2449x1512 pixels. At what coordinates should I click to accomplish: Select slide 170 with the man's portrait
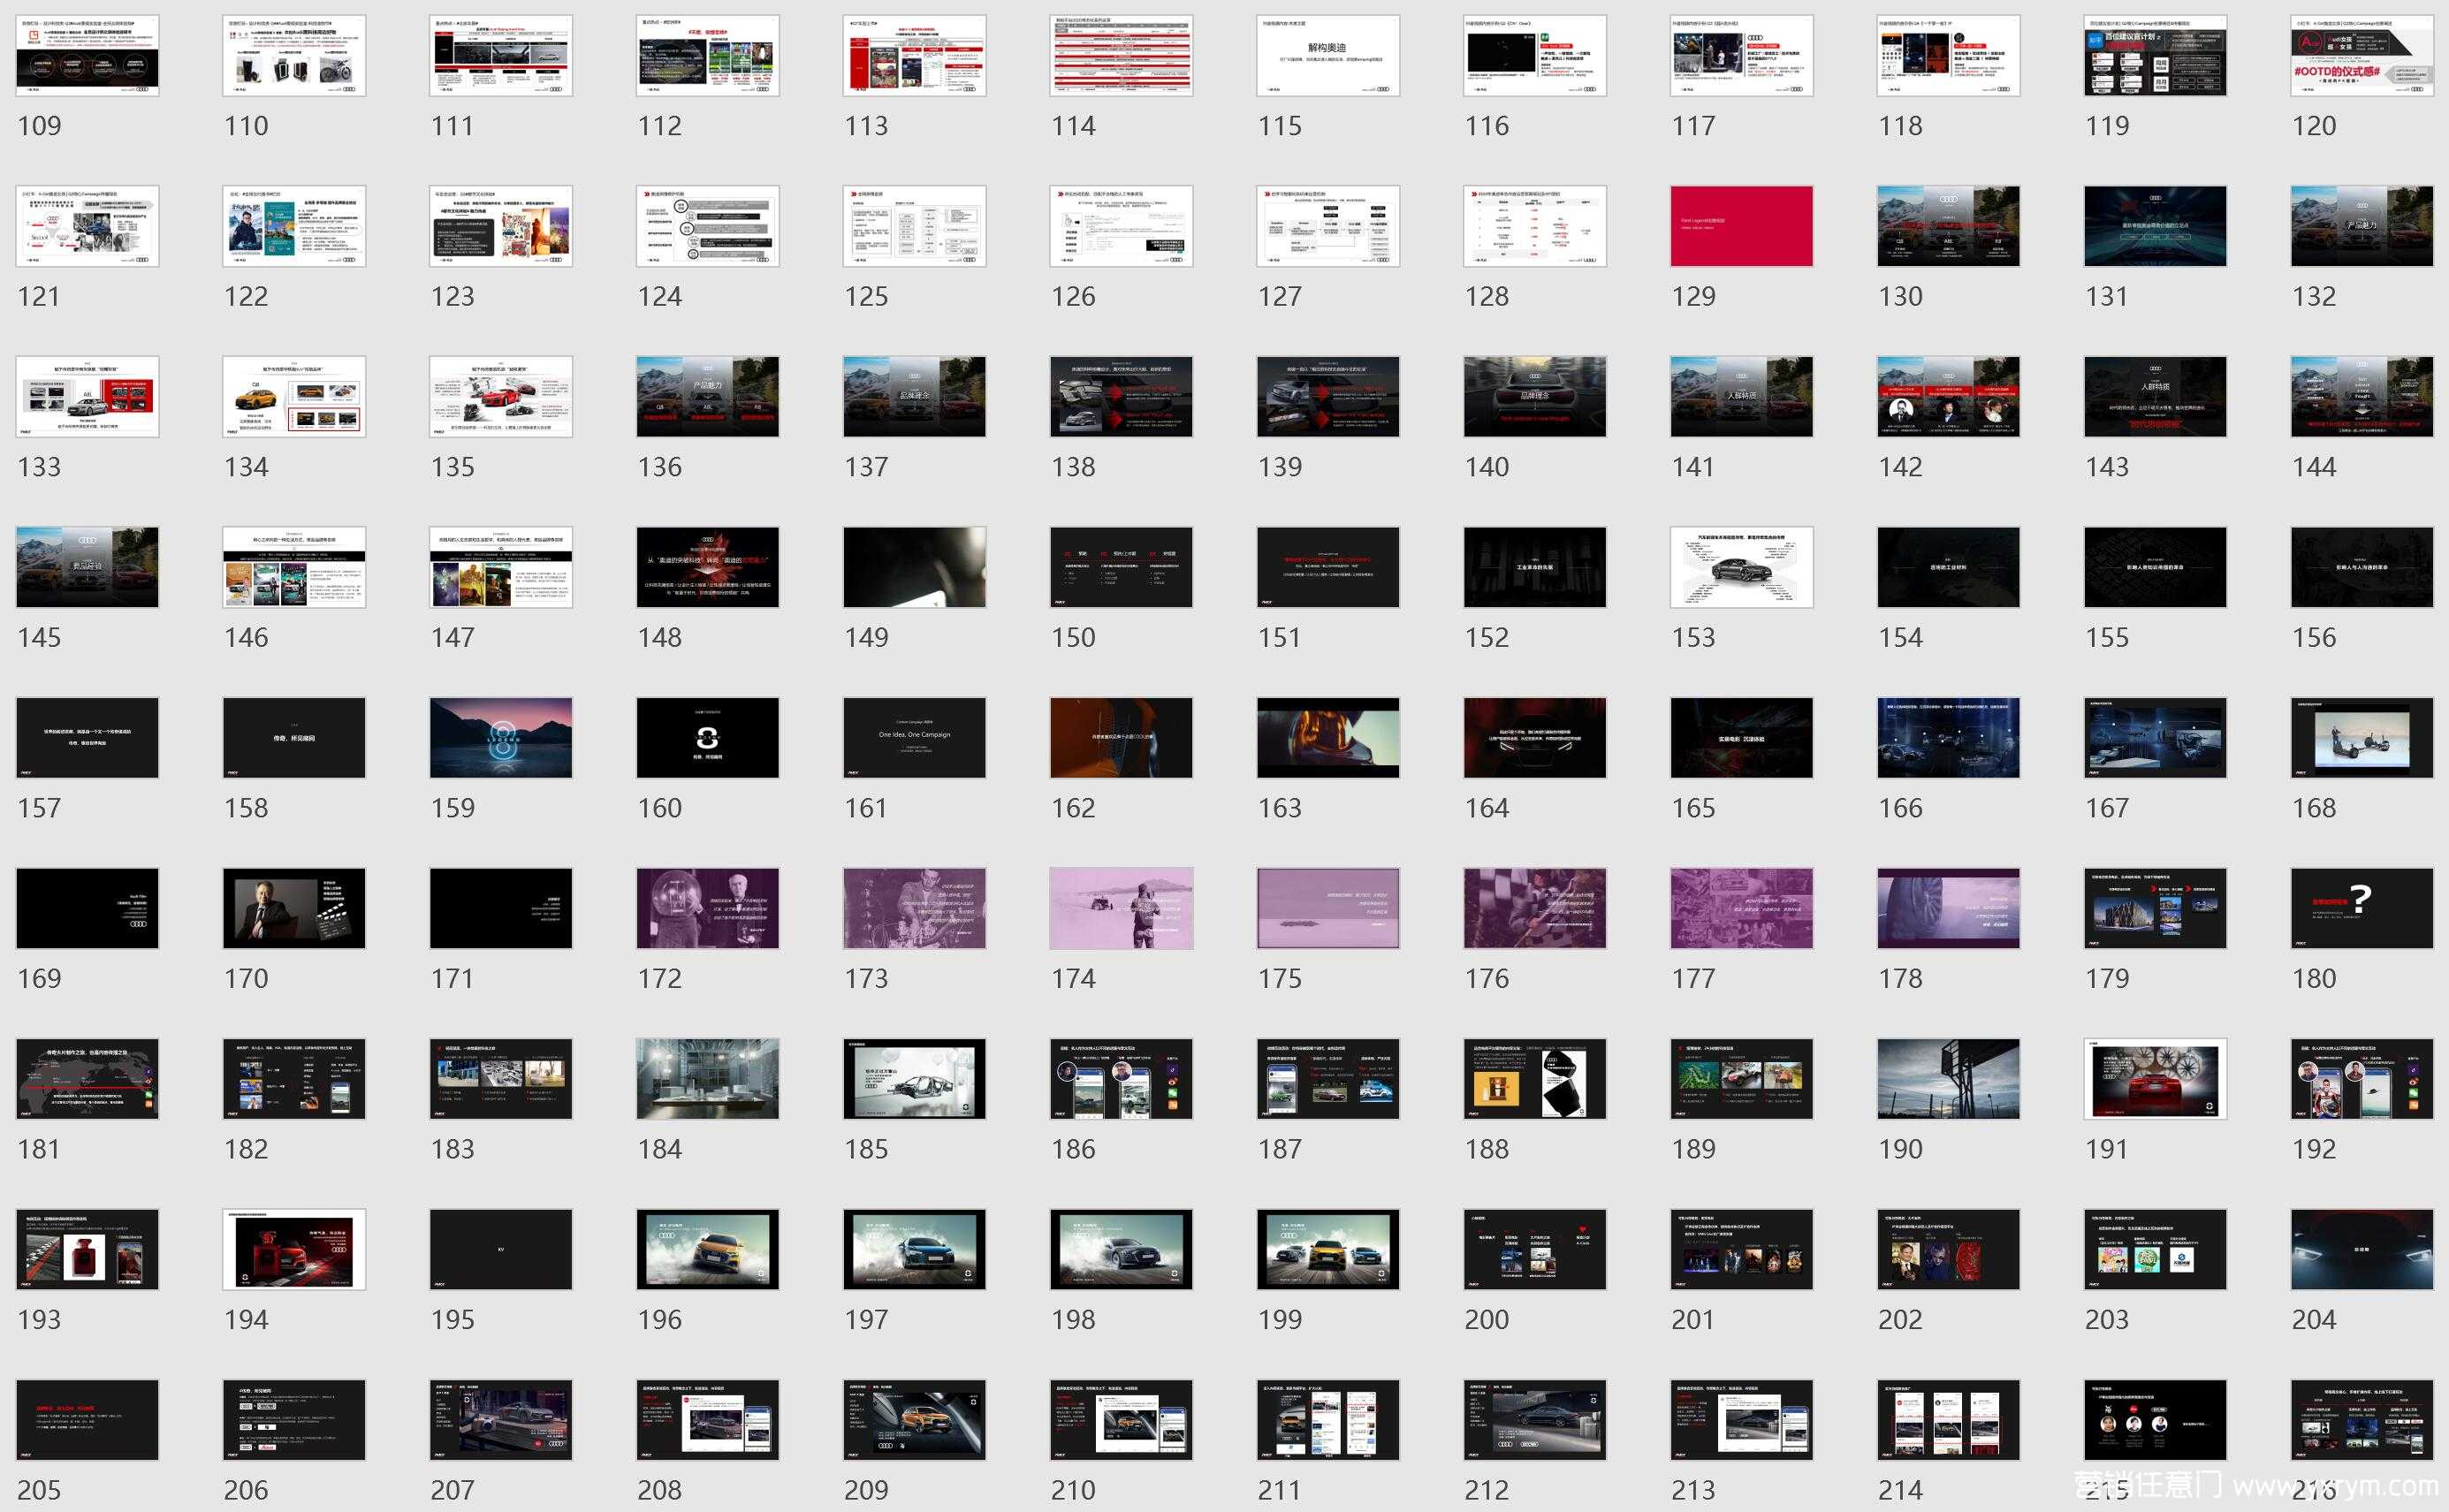(x=294, y=908)
